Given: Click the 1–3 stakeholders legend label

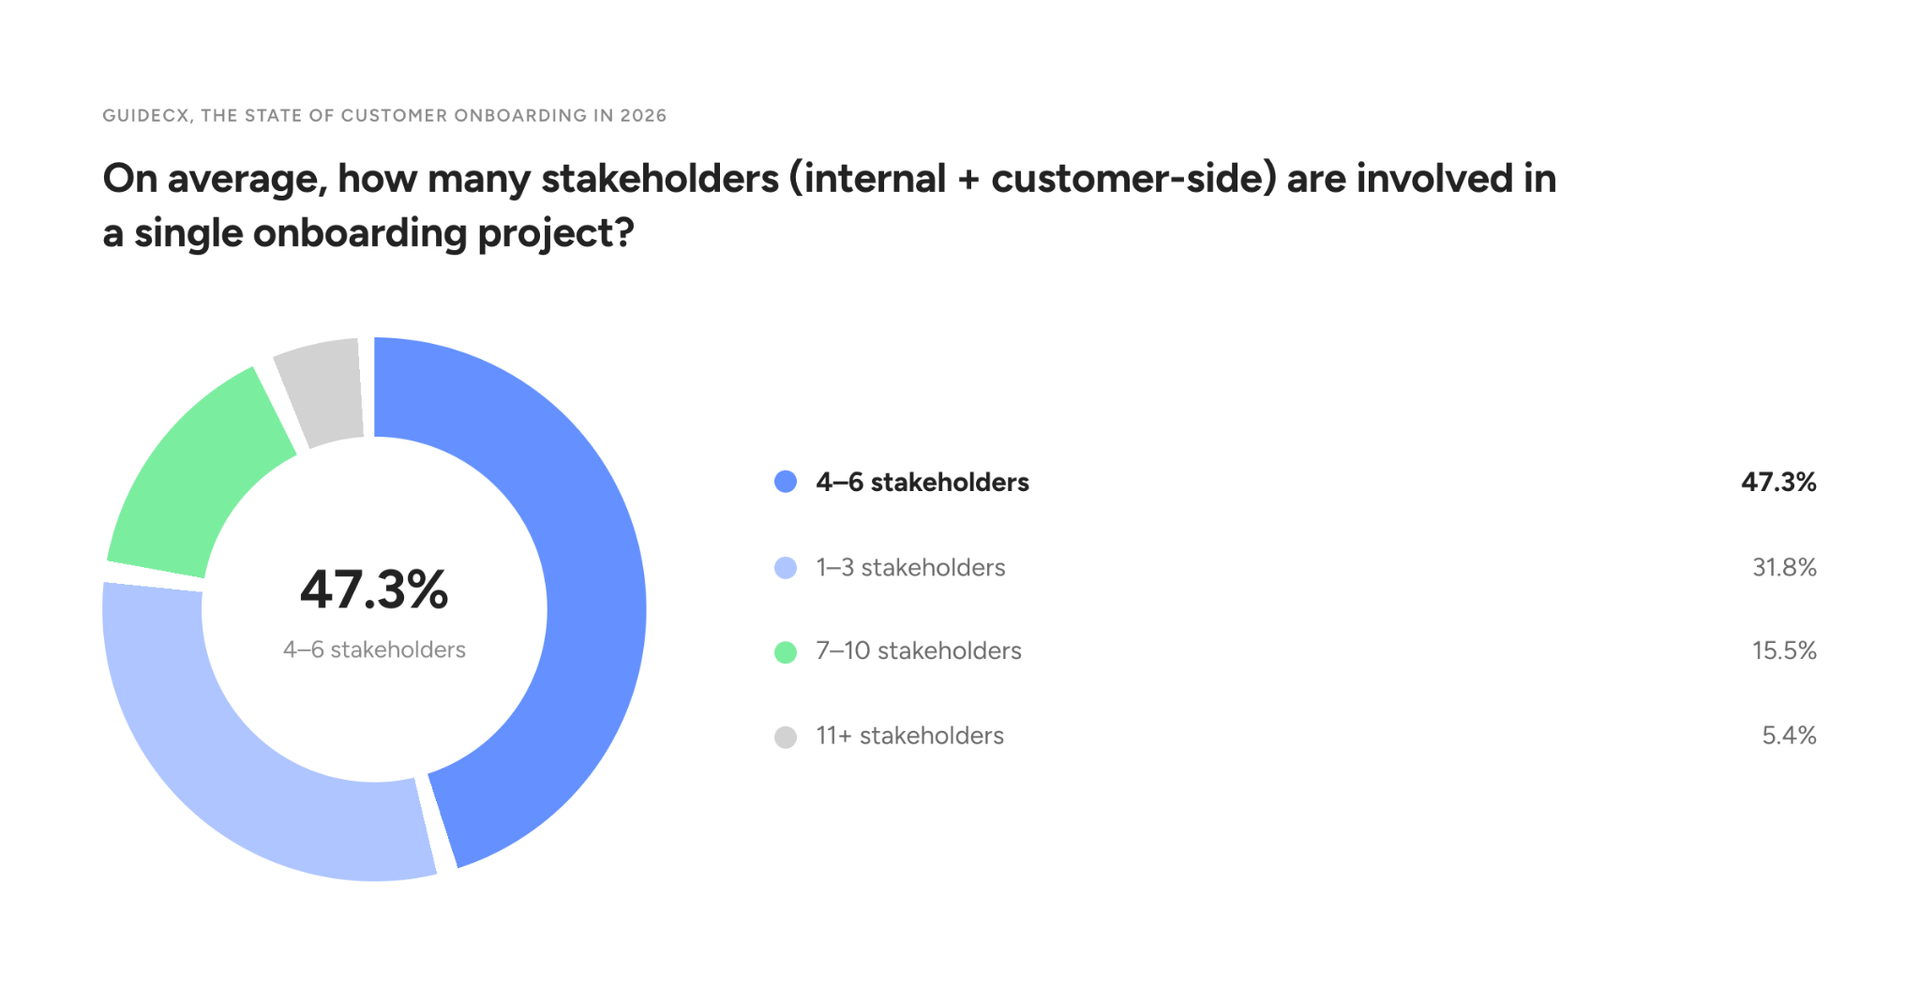Looking at the screenshot, I should (910, 568).
